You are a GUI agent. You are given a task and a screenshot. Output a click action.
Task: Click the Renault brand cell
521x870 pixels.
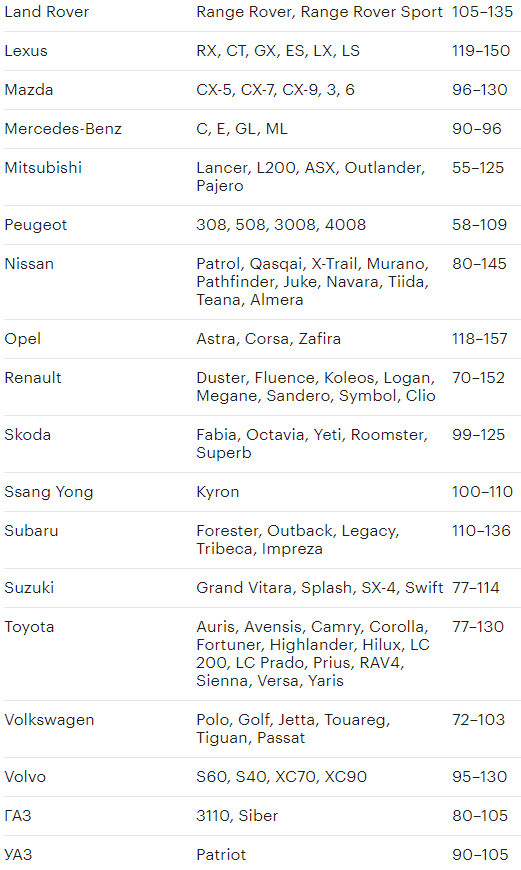[33, 378]
